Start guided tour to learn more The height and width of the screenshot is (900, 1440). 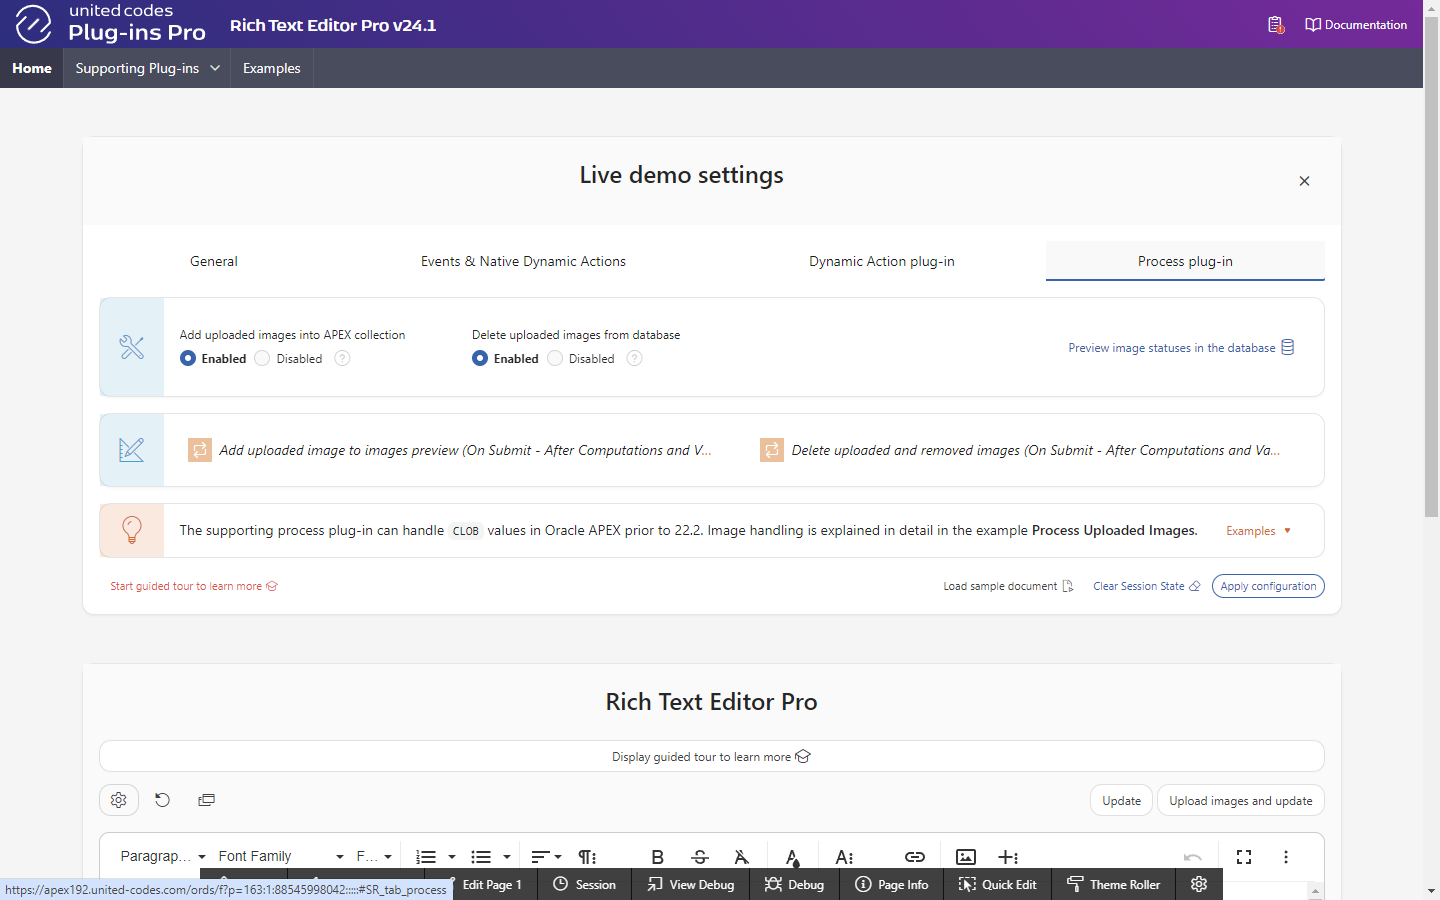(x=194, y=586)
